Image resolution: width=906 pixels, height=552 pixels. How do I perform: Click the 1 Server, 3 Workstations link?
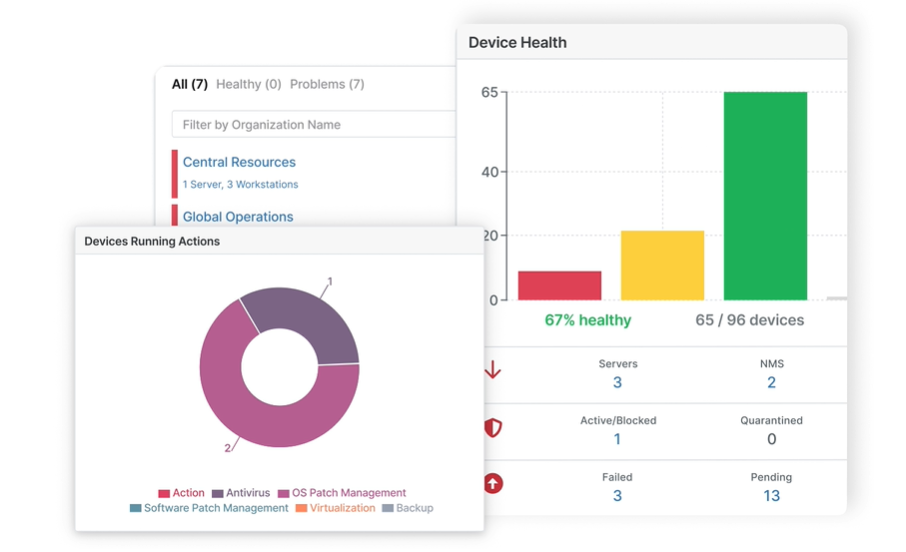click(x=240, y=184)
